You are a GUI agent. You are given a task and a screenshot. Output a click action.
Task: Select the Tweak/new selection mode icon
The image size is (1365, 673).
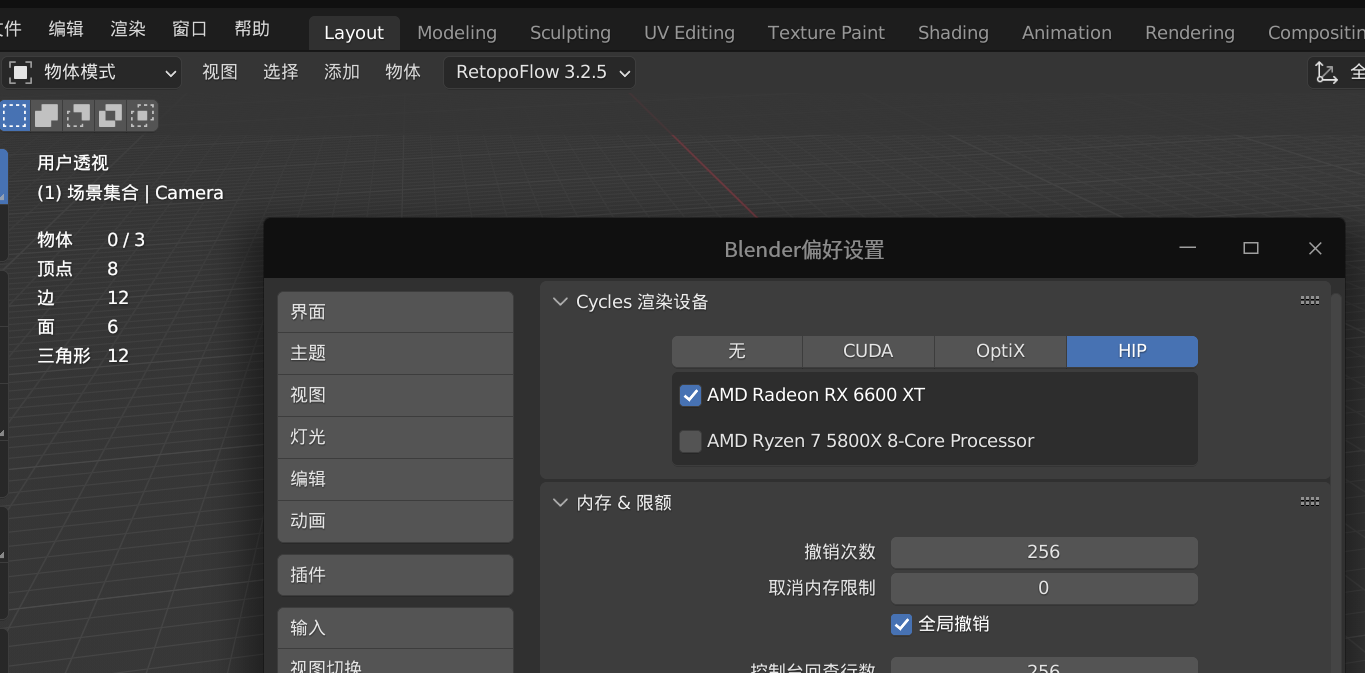pos(14,115)
